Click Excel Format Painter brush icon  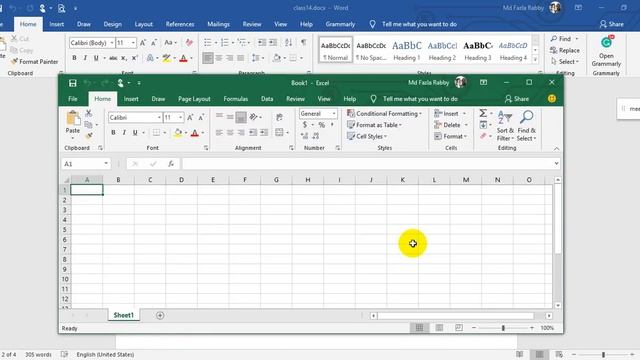[89, 136]
